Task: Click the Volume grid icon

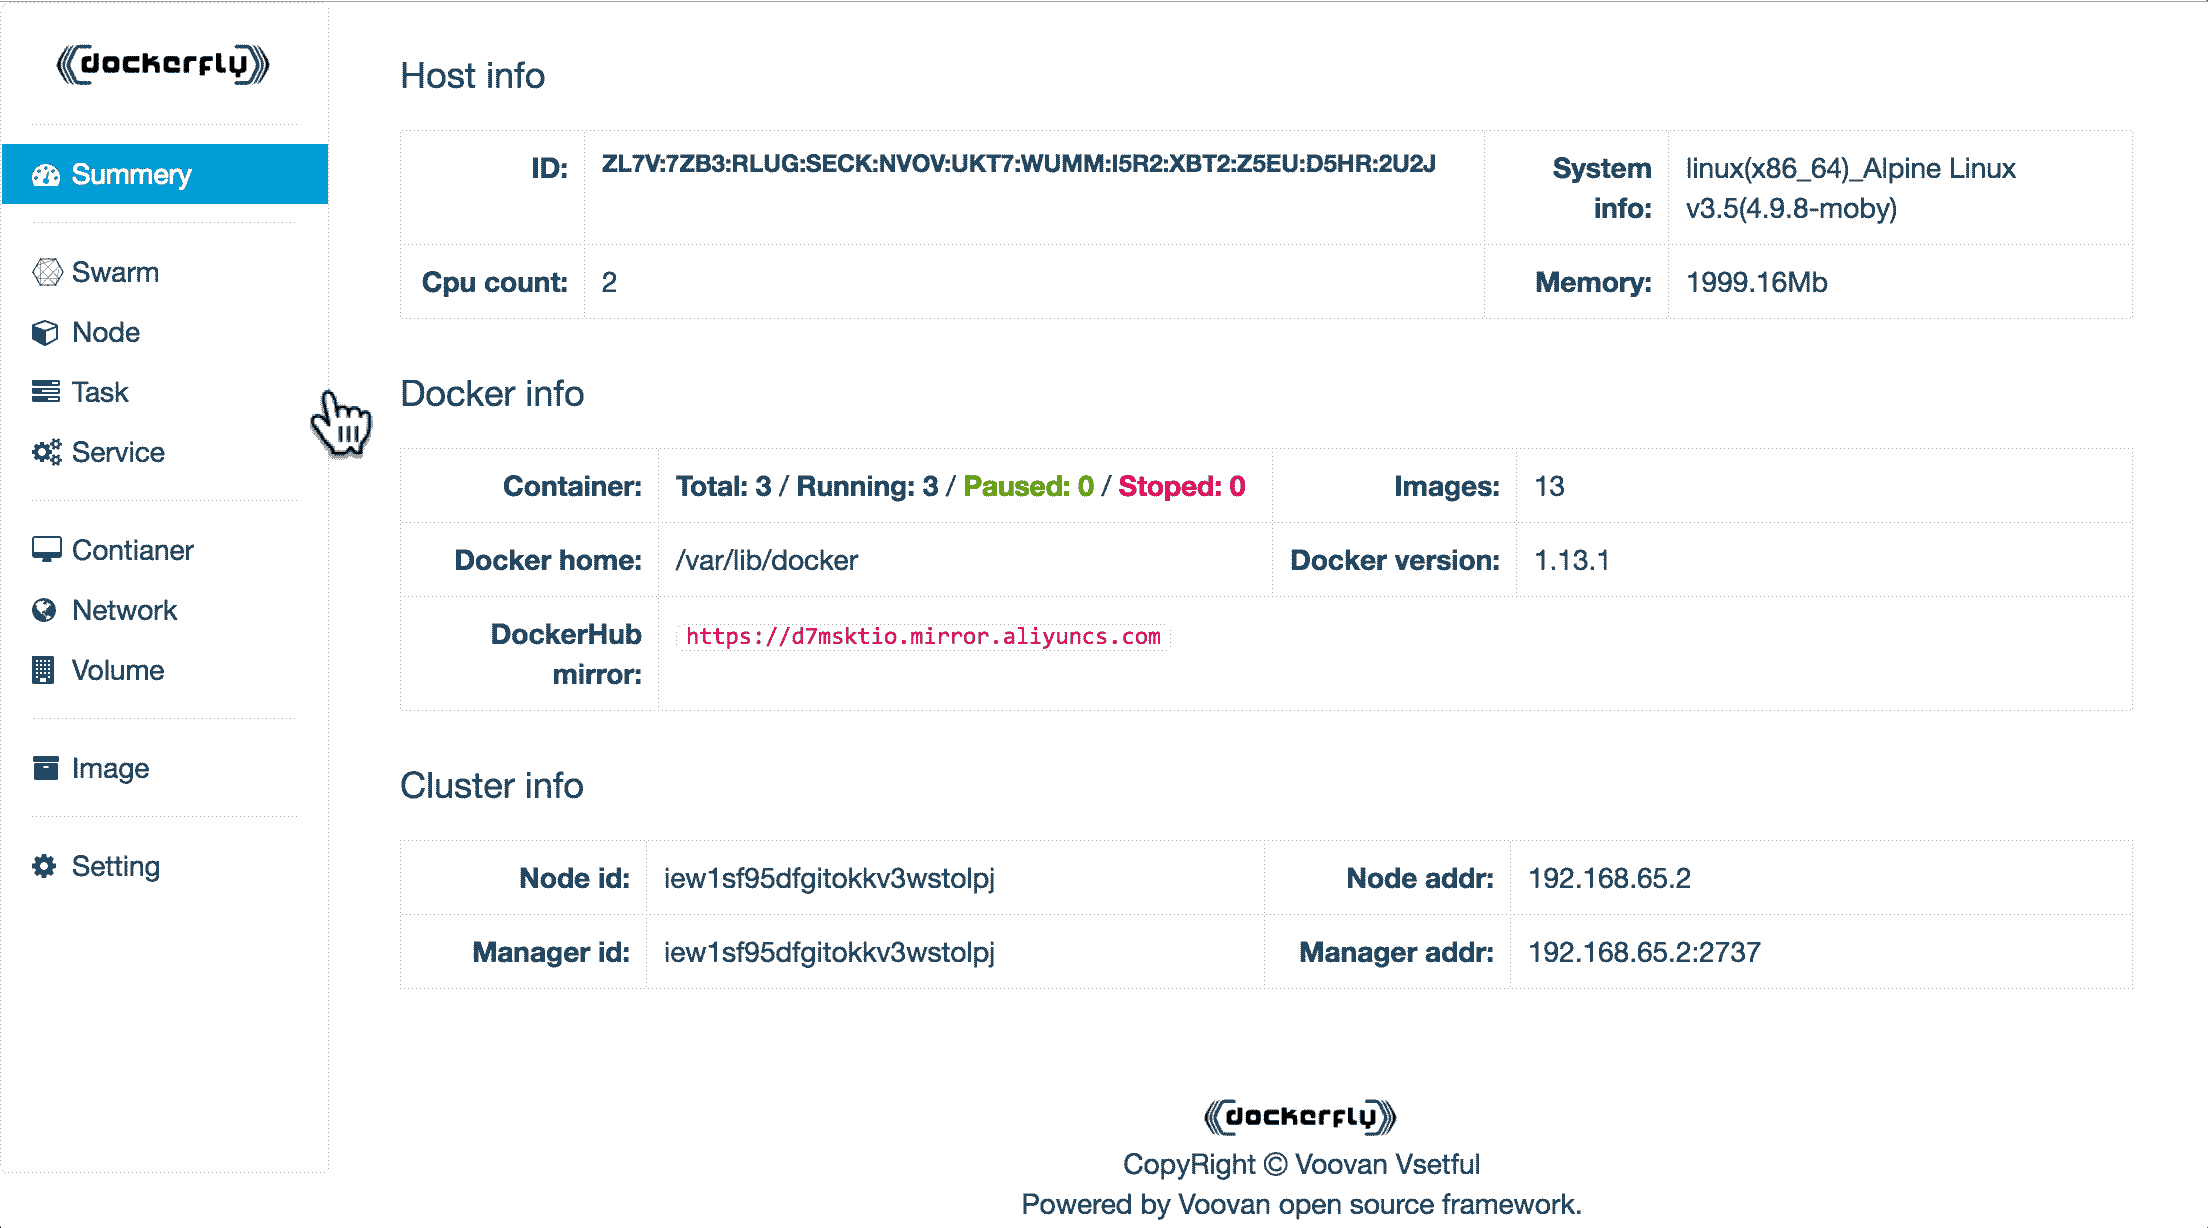Action: (x=47, y=671)
